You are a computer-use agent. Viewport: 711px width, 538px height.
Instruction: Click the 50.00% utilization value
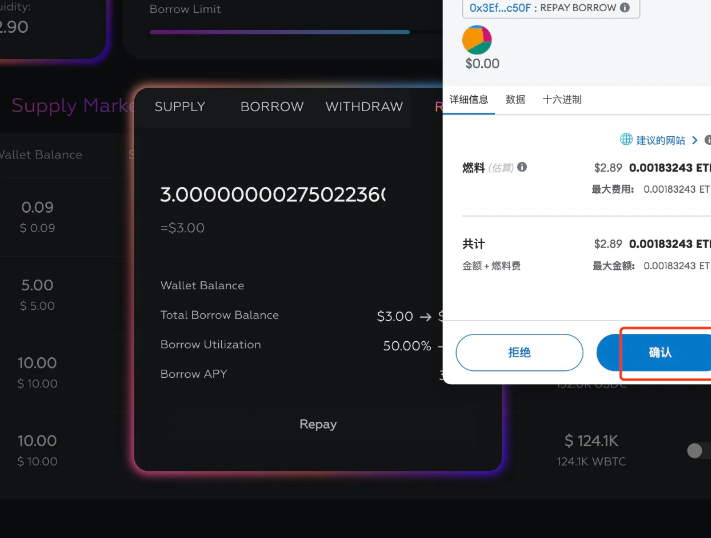click(407, 346)
